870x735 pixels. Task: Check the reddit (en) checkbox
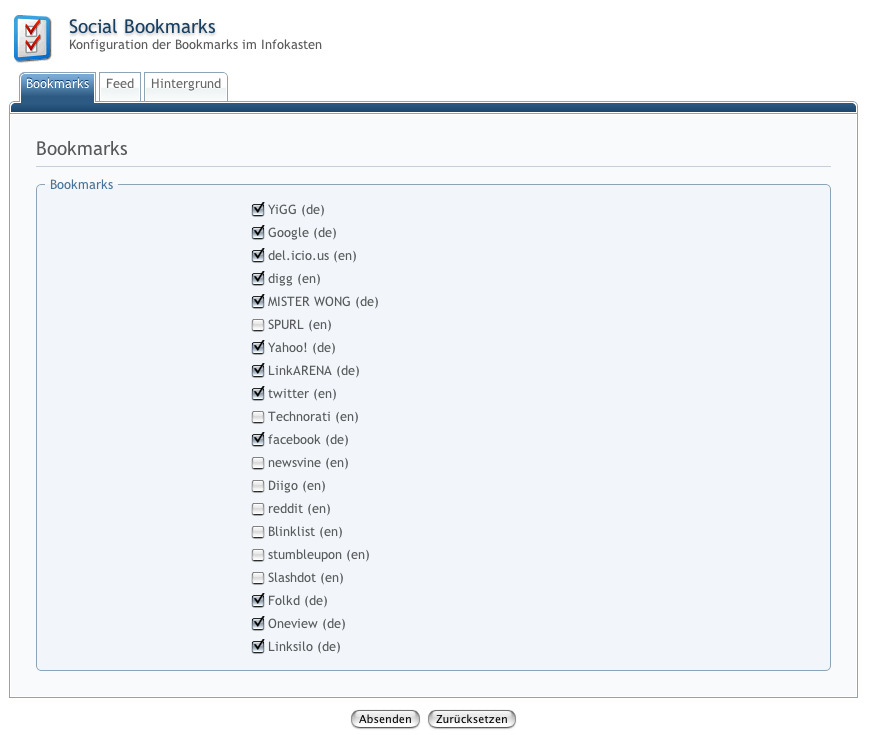pyautogui.click(x=258, y=509)
